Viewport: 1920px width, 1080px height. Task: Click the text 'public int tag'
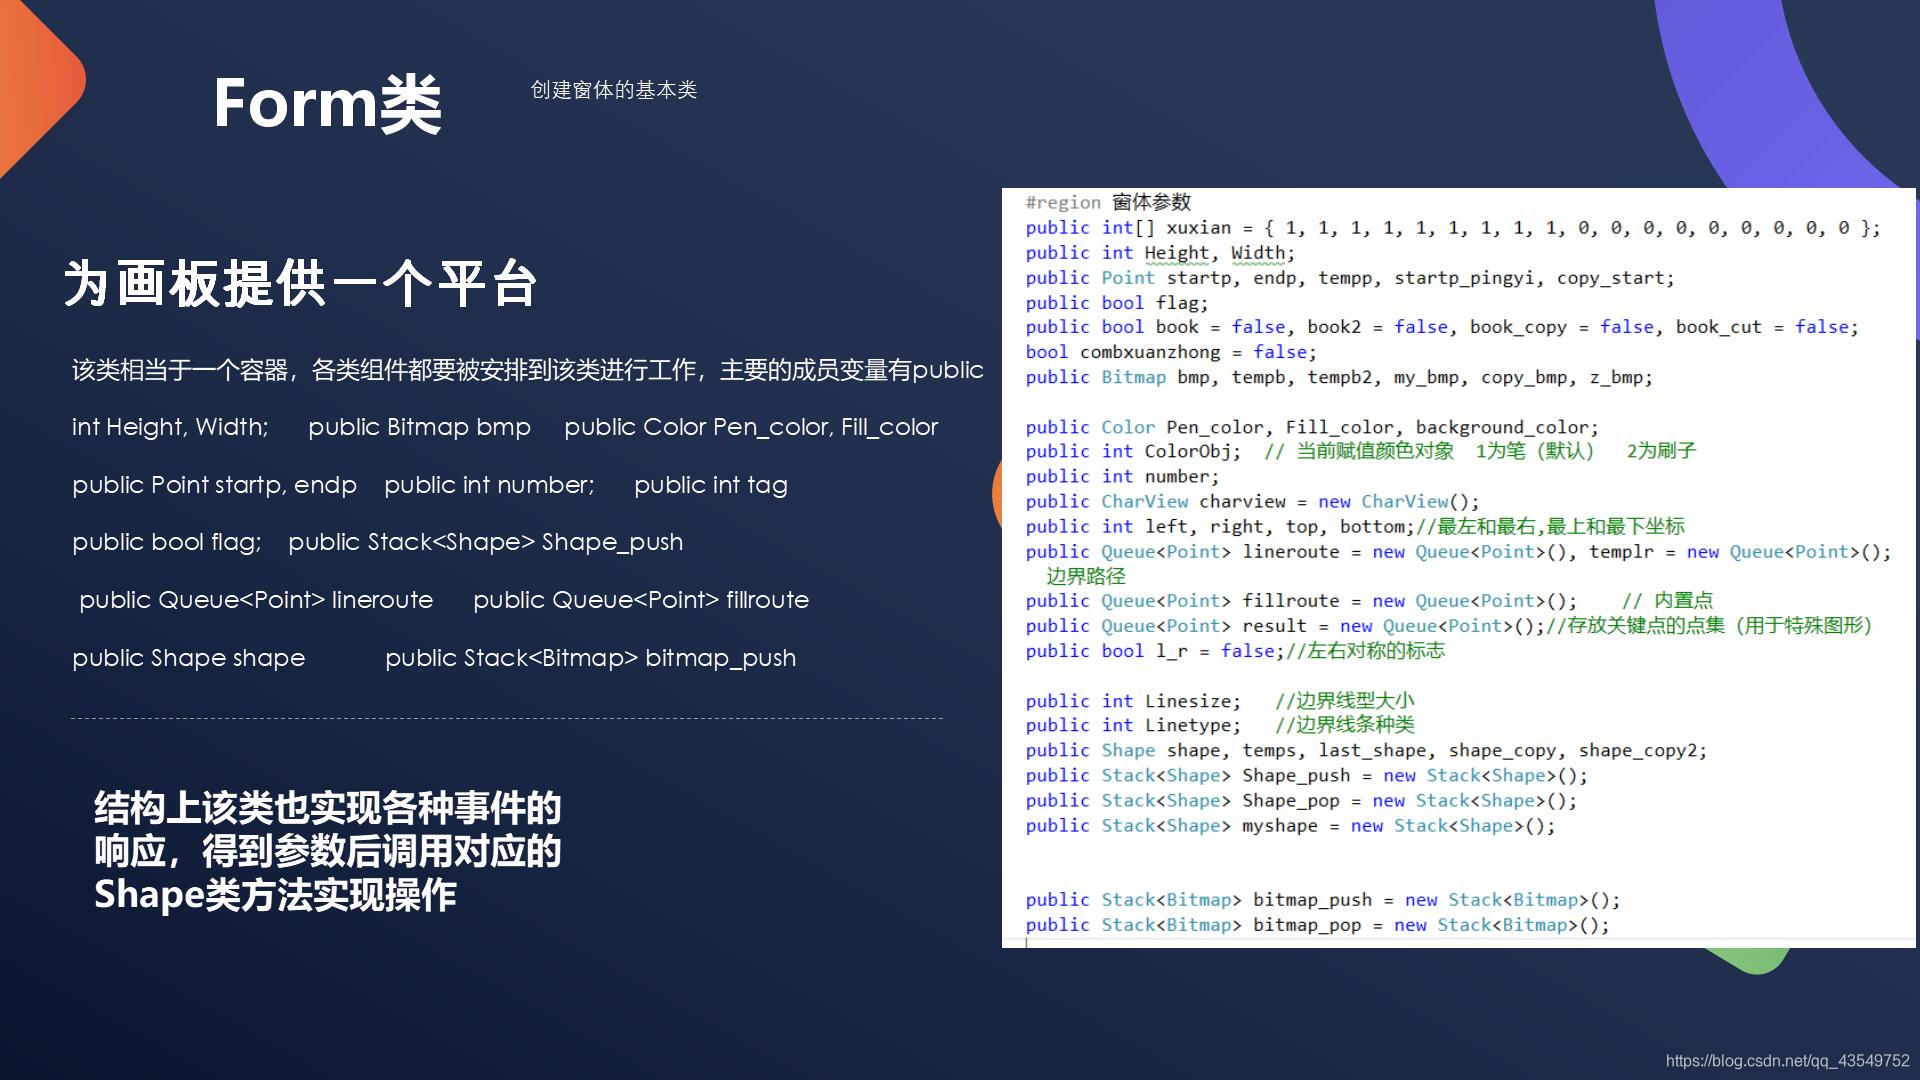tap(711, 485)
